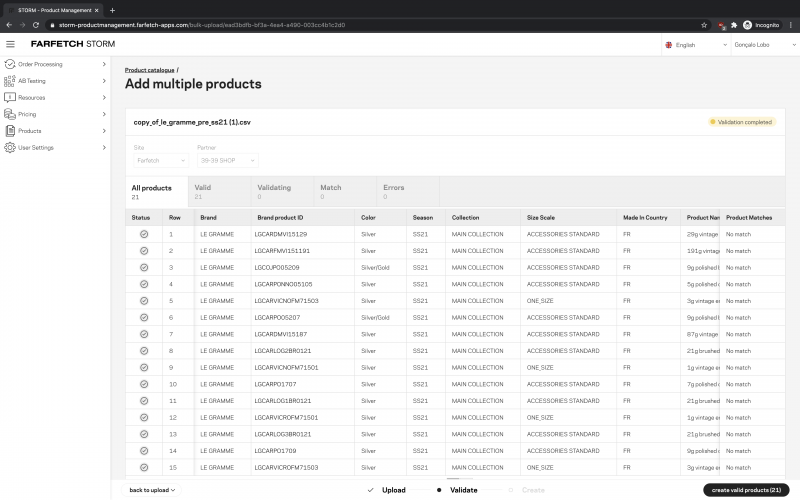Expand the Resources menu chevron
The image size is (800, 500).
tap(104, 97)
